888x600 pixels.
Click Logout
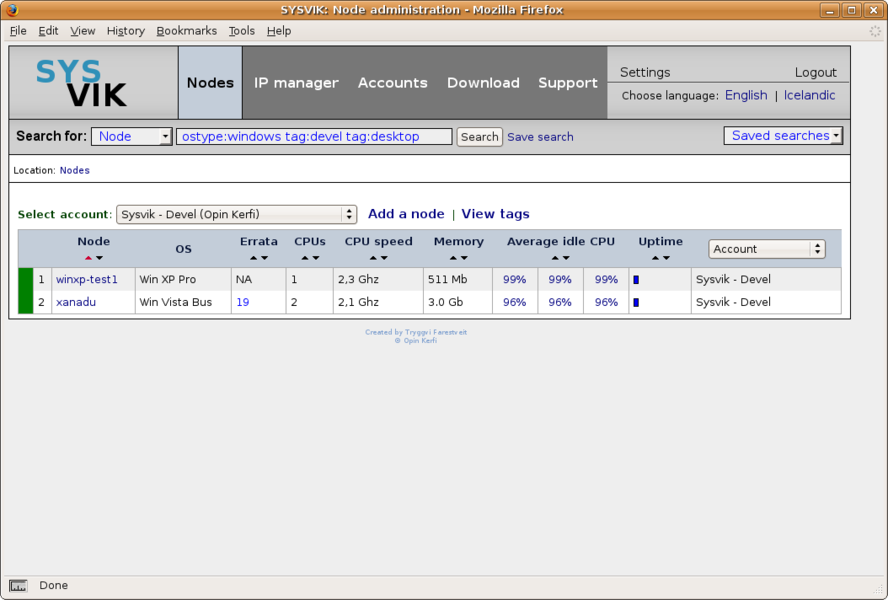point(816,72)
